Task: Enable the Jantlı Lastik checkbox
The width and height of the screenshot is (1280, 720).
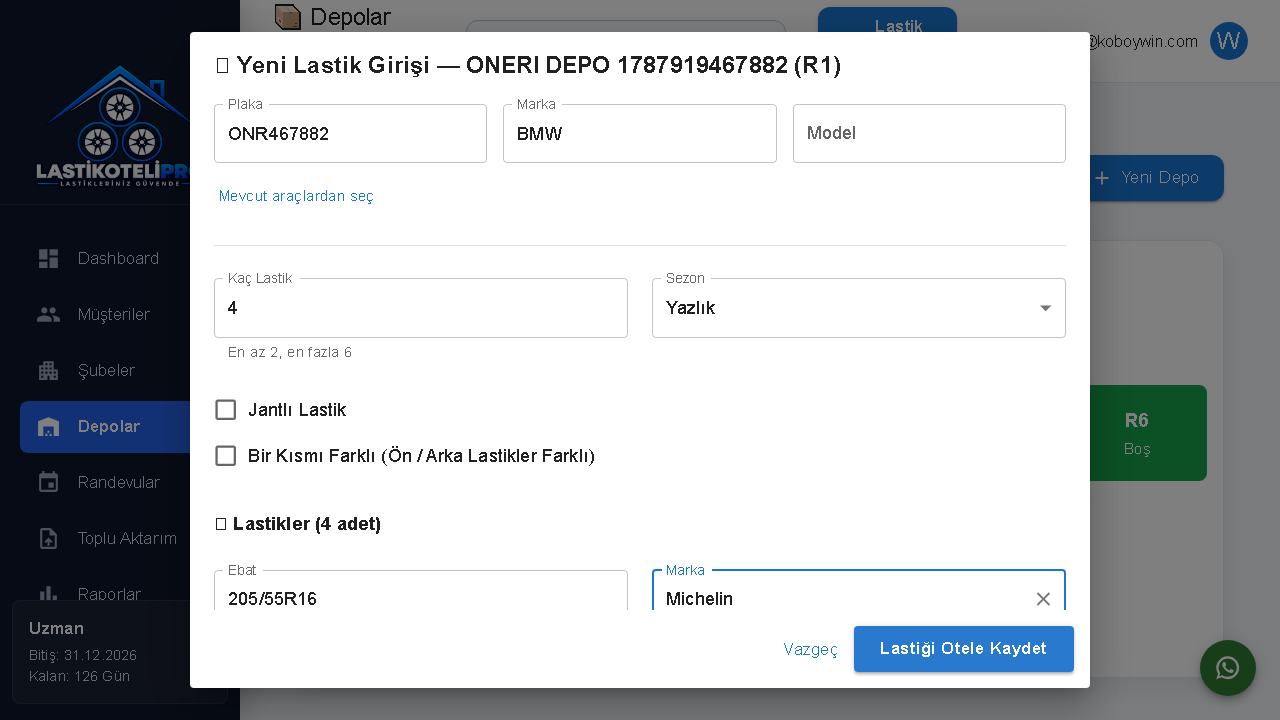Action: click(226, 410)
